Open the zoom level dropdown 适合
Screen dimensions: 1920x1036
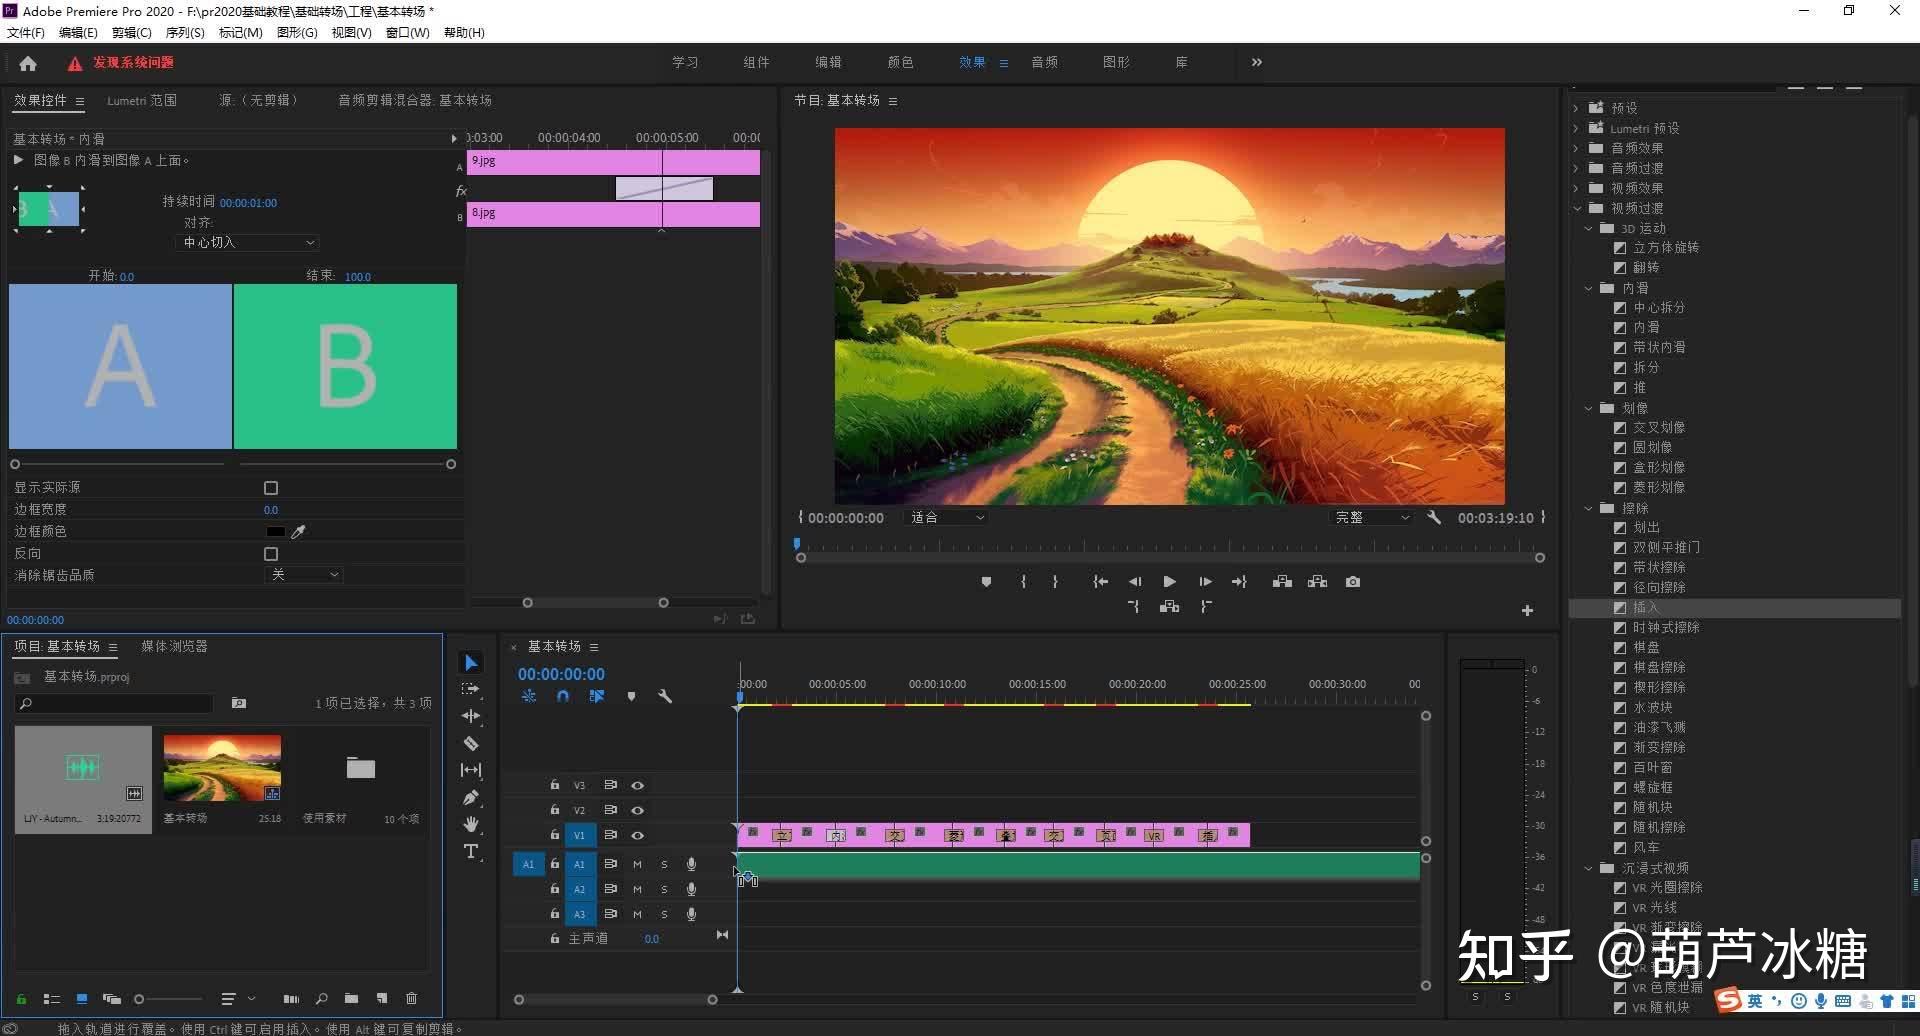pos(947,518)
